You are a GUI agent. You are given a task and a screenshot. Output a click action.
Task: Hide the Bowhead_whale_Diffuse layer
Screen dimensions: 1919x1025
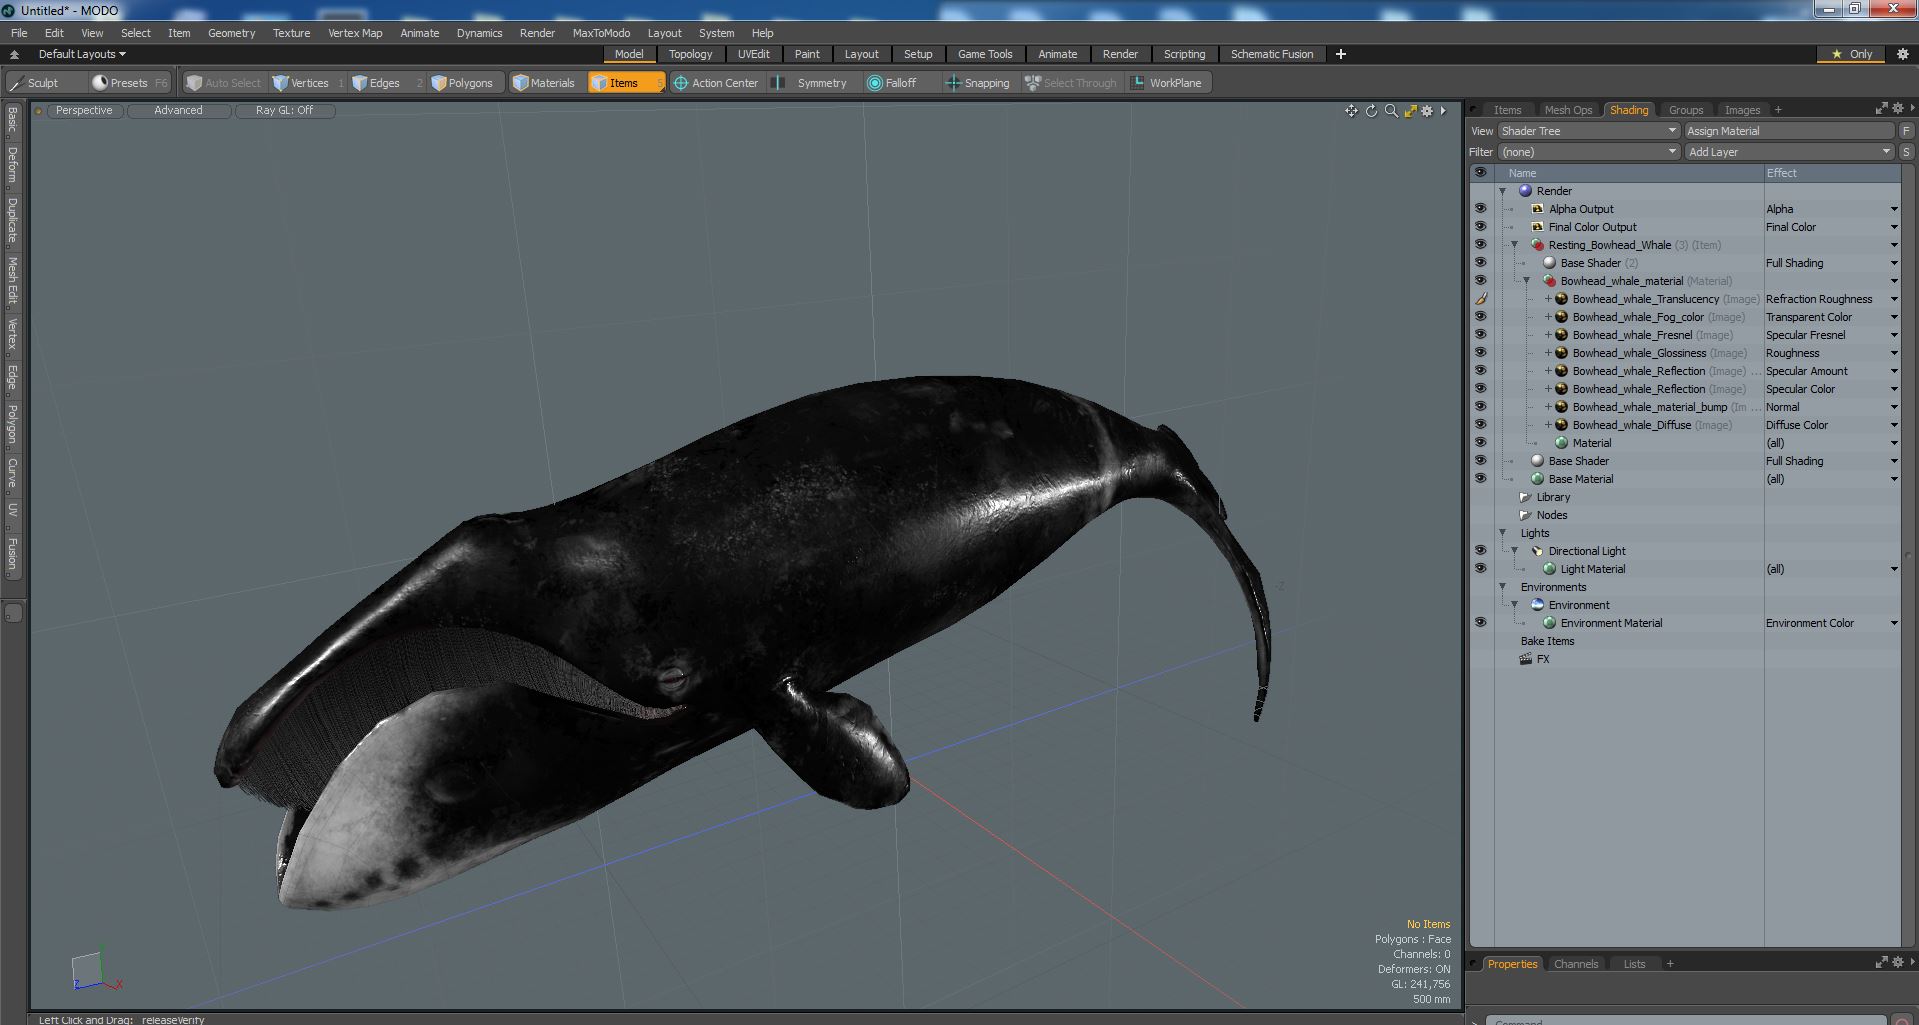[x=1480, y=425]
